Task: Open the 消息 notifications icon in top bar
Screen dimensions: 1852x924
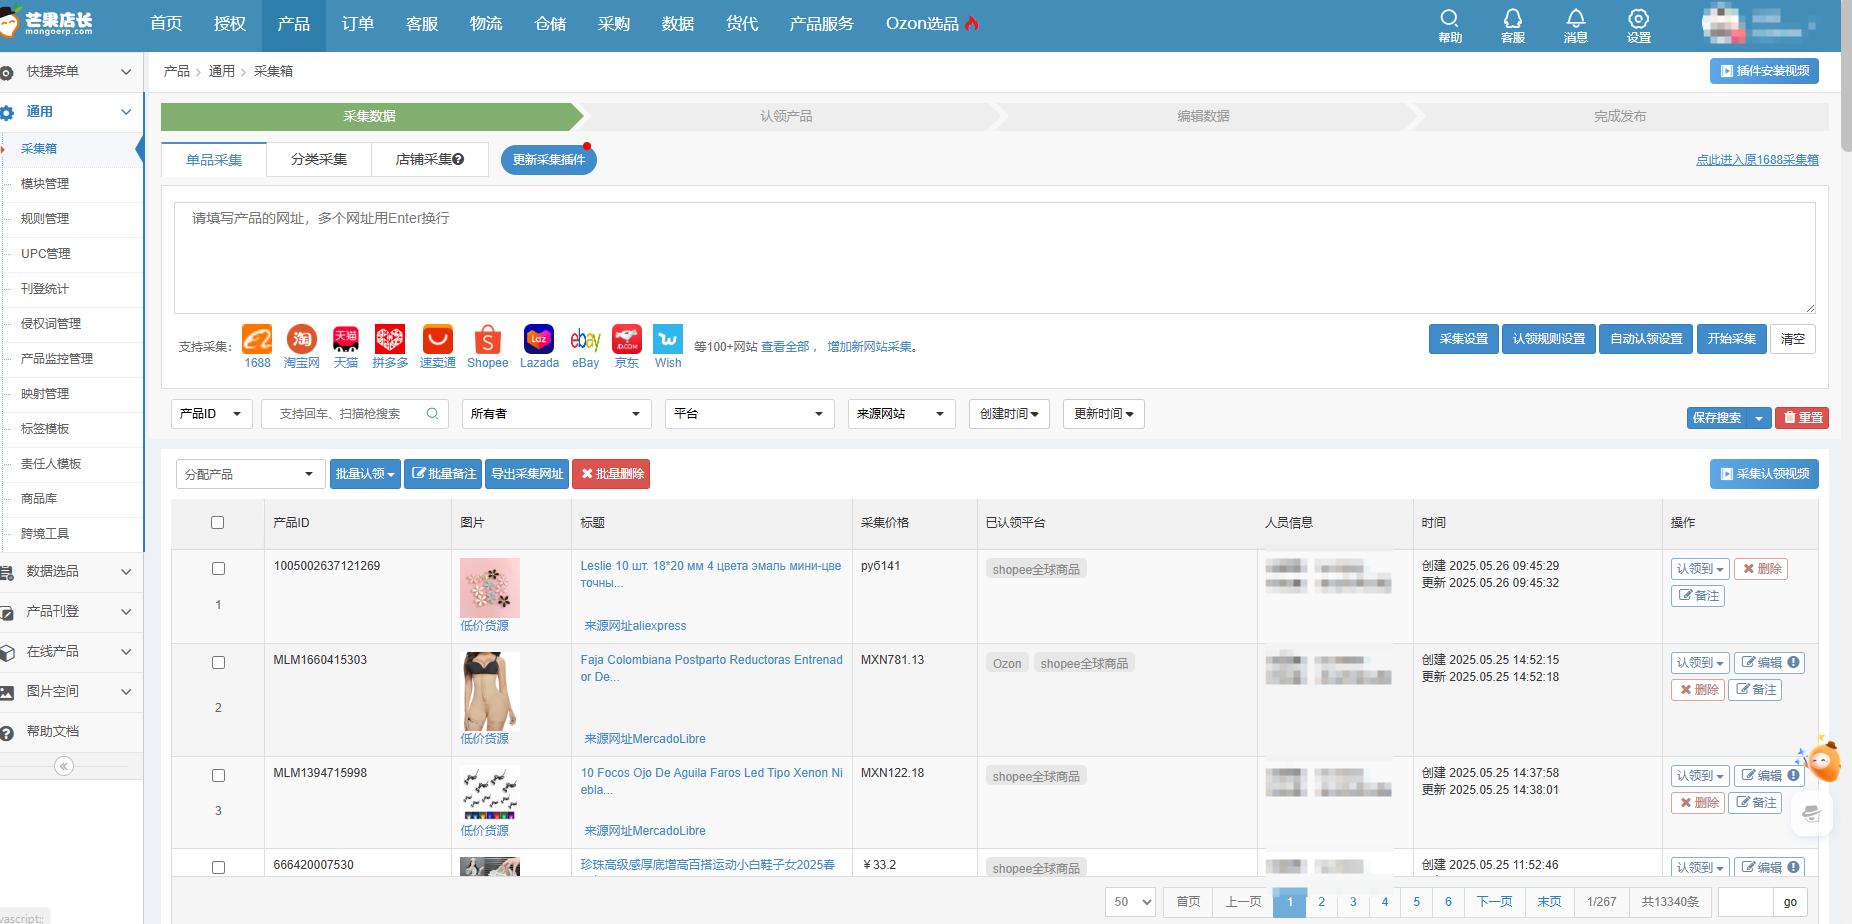Action: 1575,24
